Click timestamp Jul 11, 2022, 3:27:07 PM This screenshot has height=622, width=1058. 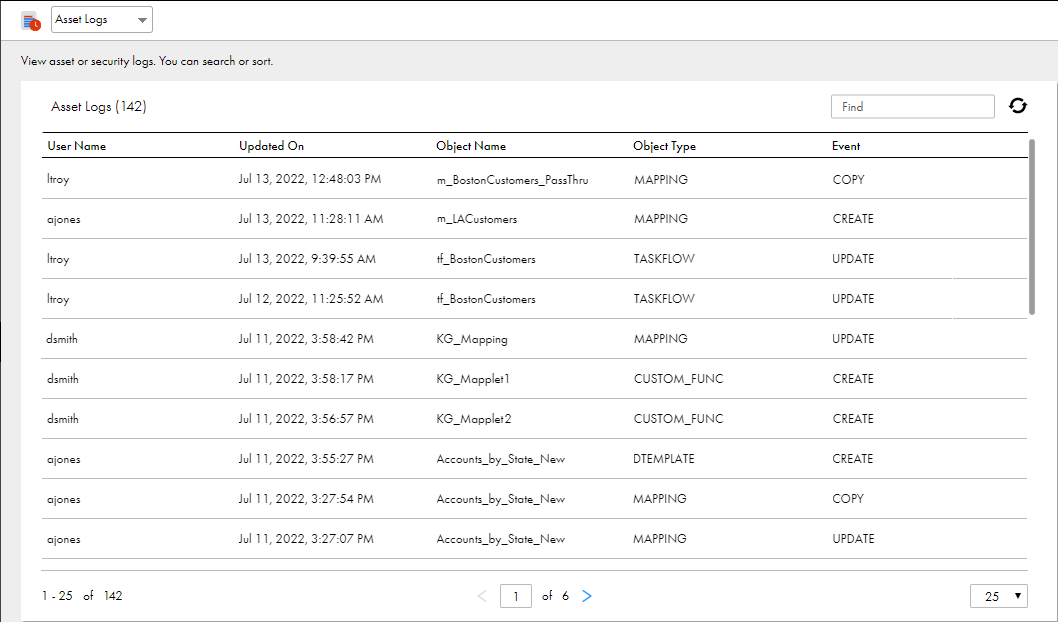[x=306, y=538]
